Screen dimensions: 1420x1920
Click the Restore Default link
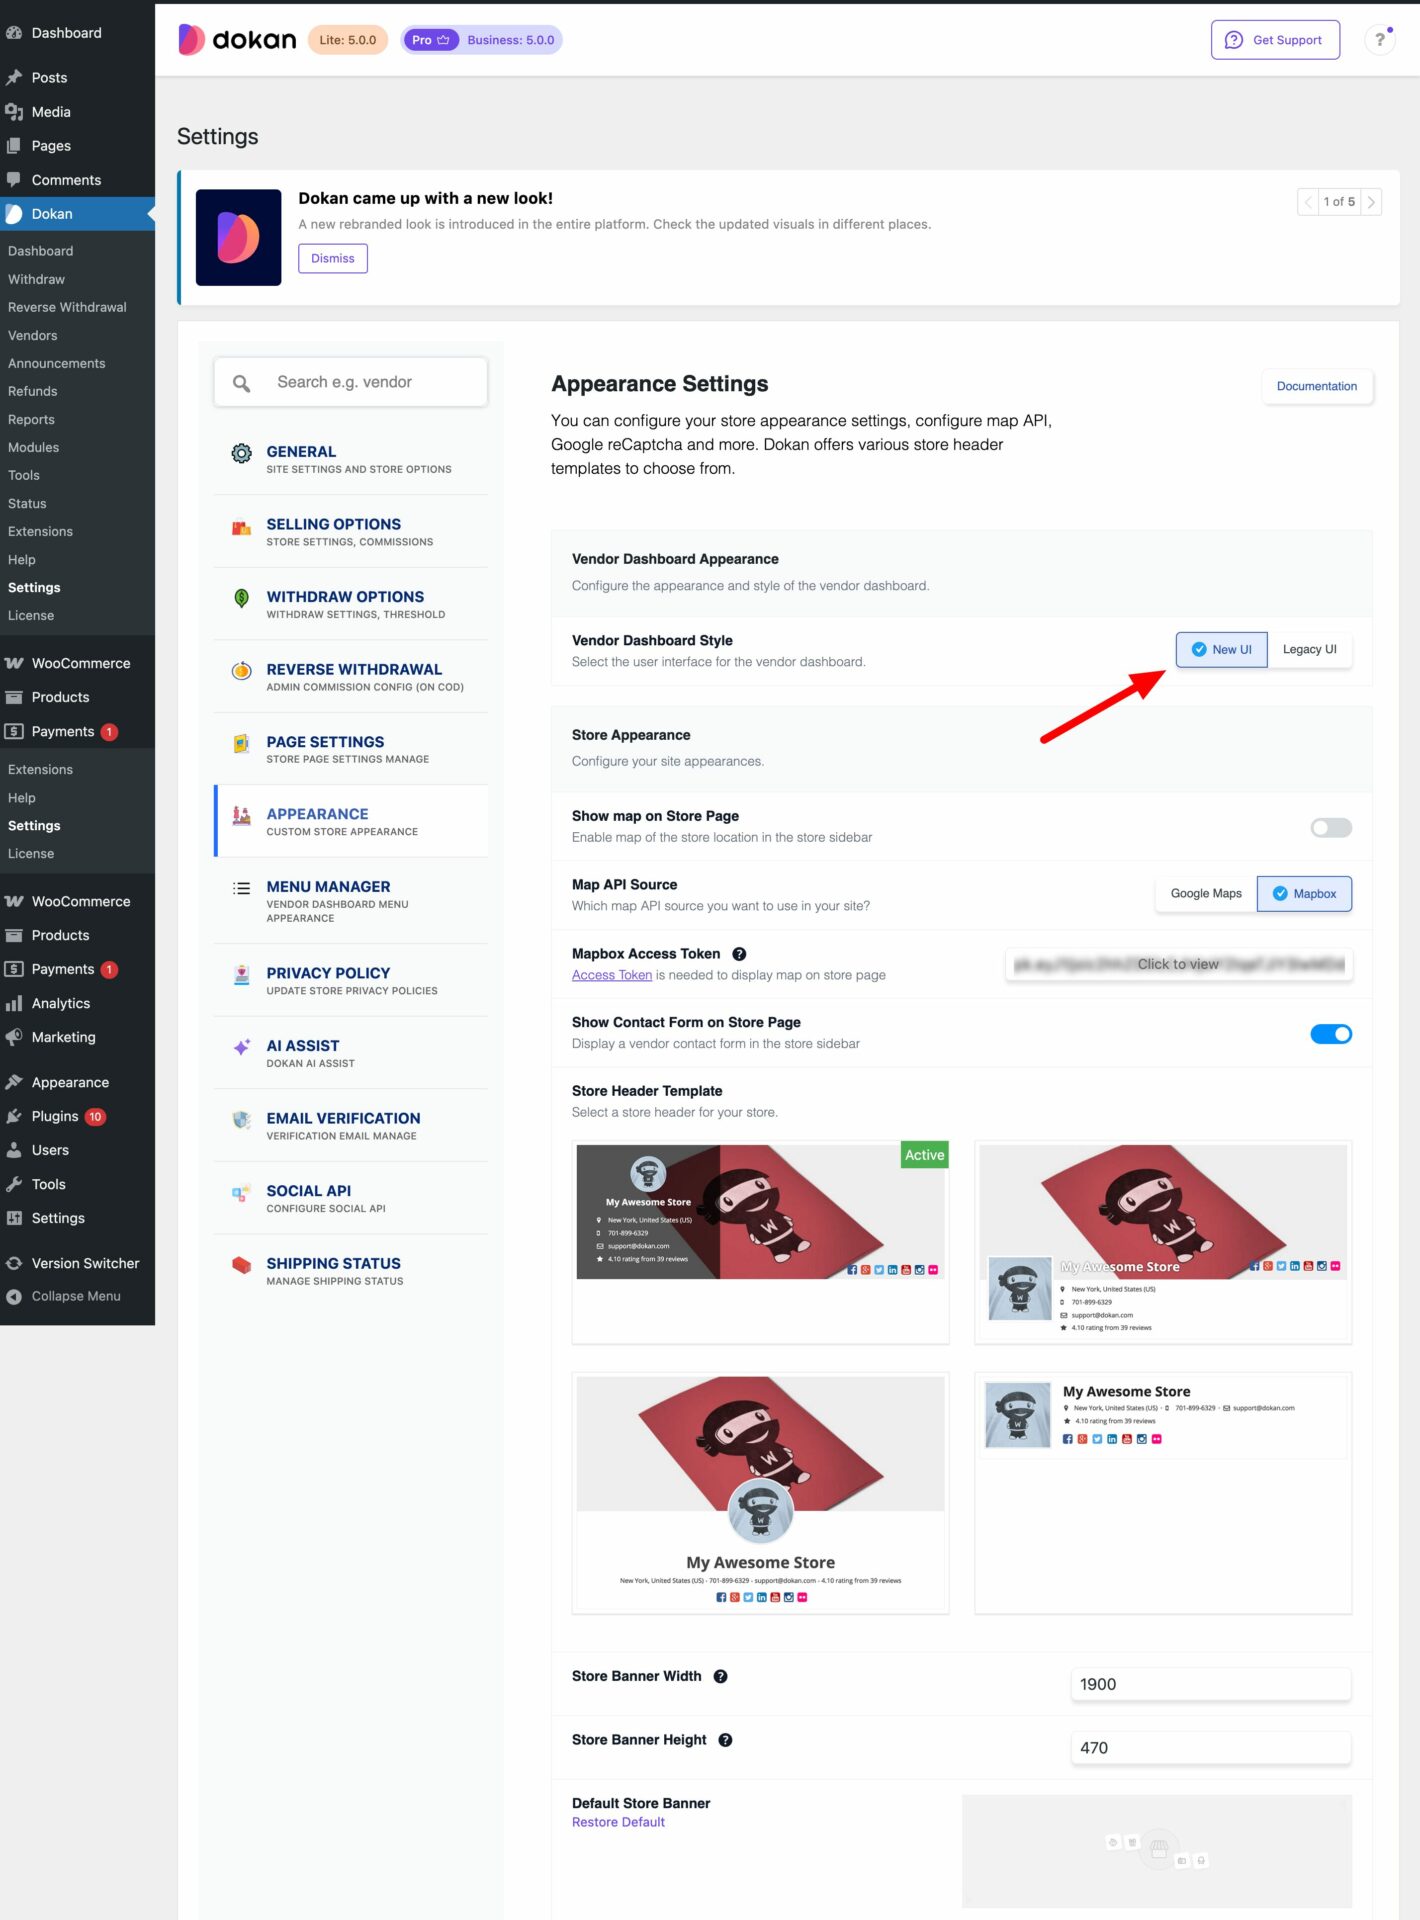(x=618, y=1823)
